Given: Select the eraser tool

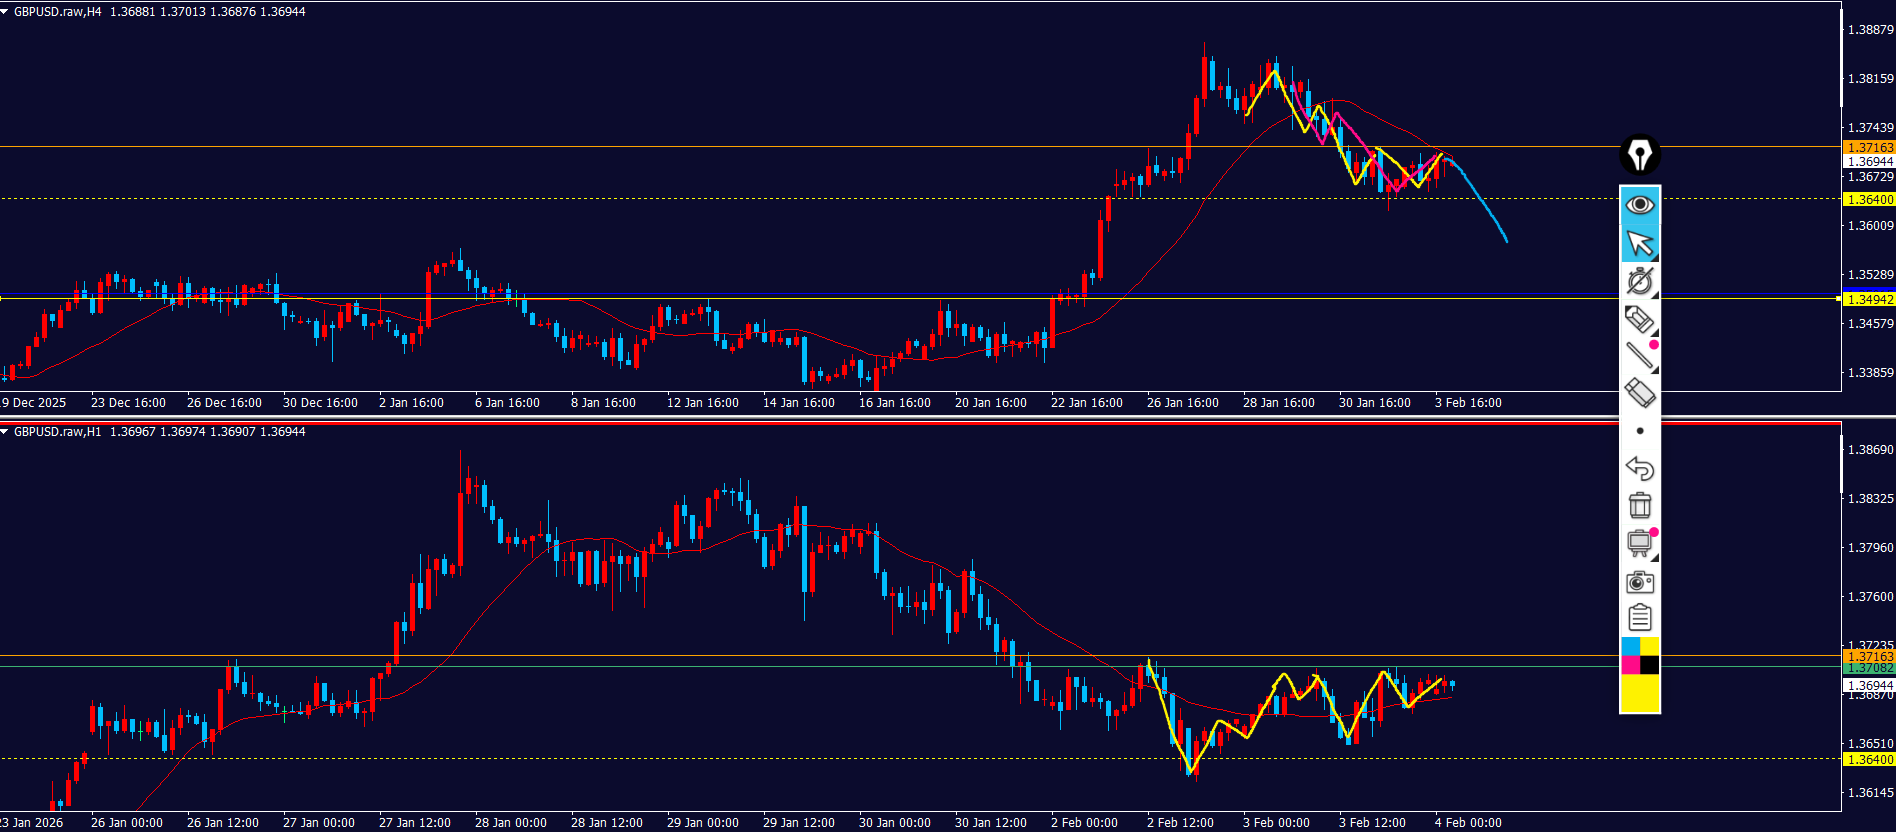Looking at the screenshot, I should coord(1640,393).
